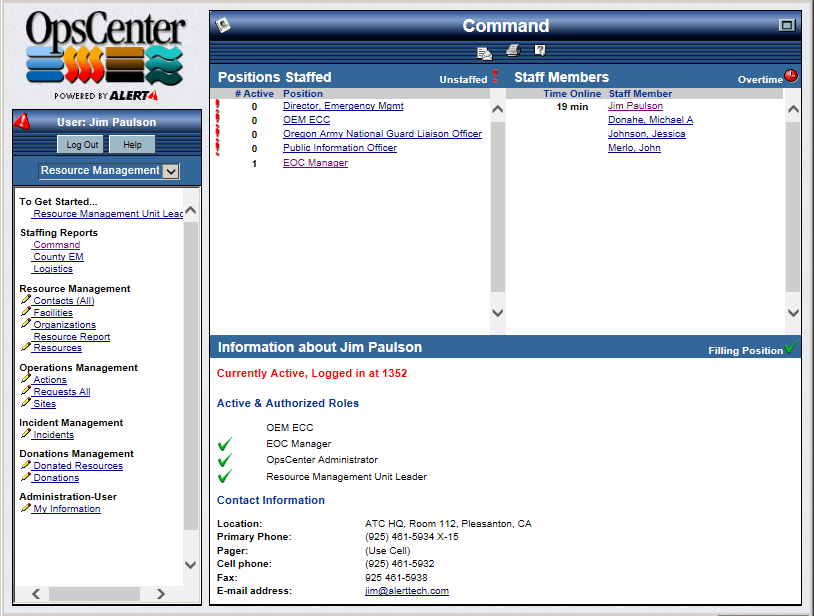Viewport: 814px width, 616px height.
Task: Click the Overtime red clock icon
Action: tap(791, 76)
